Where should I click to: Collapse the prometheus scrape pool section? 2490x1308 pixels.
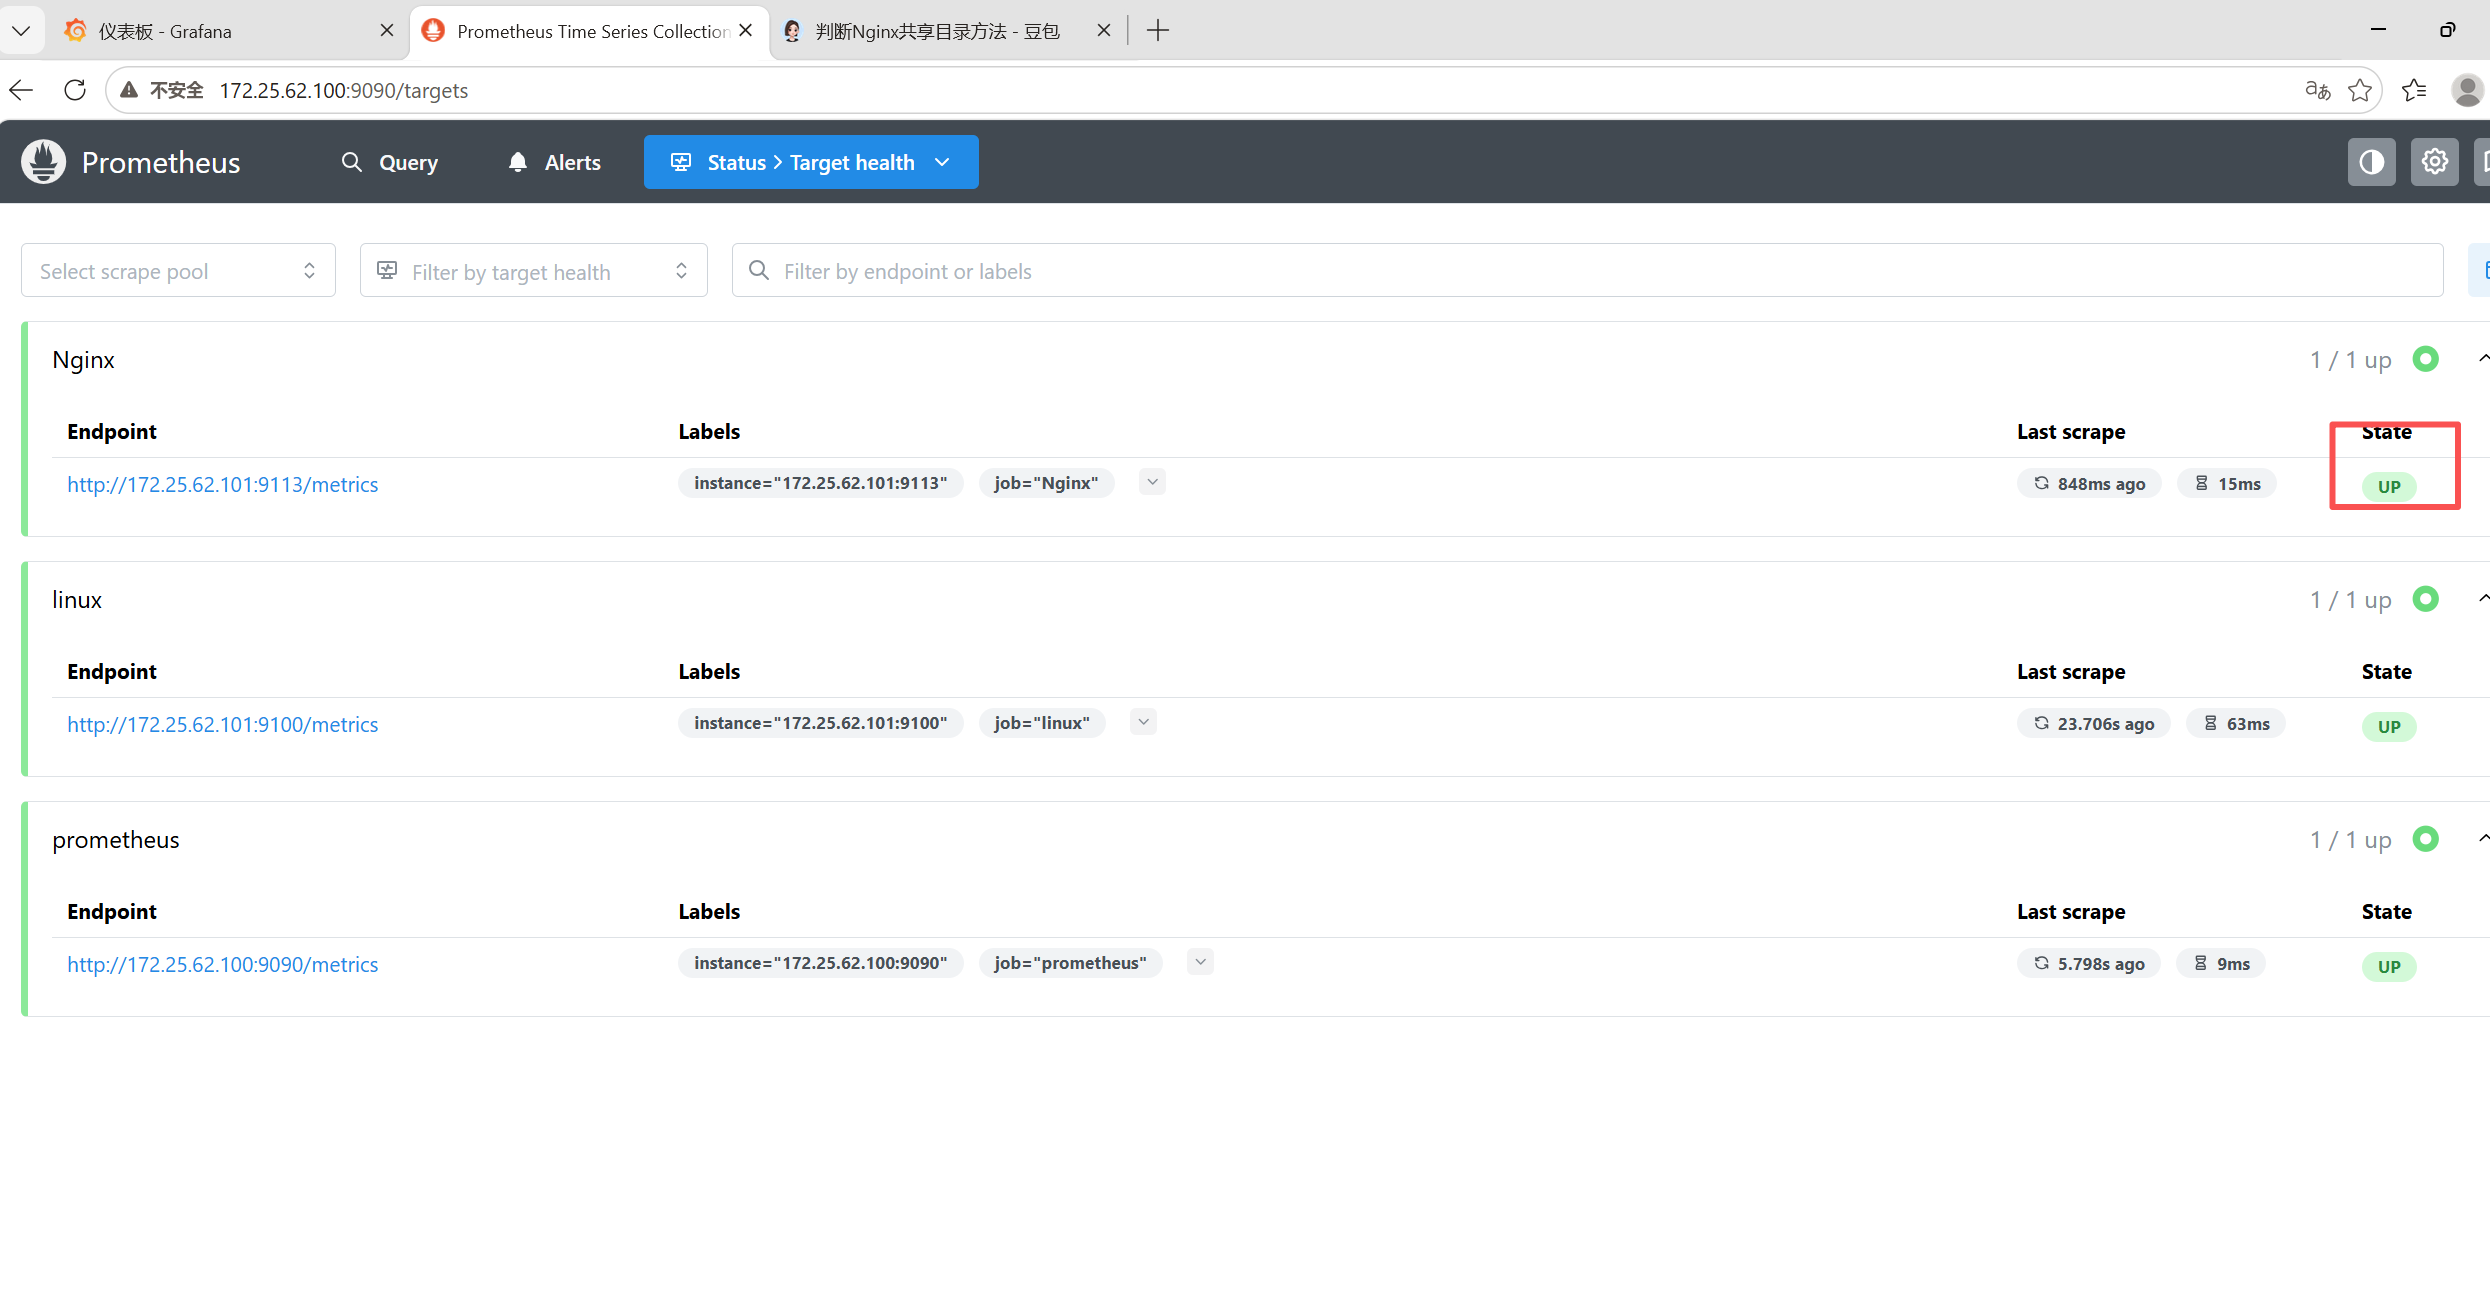[2482, 839]
